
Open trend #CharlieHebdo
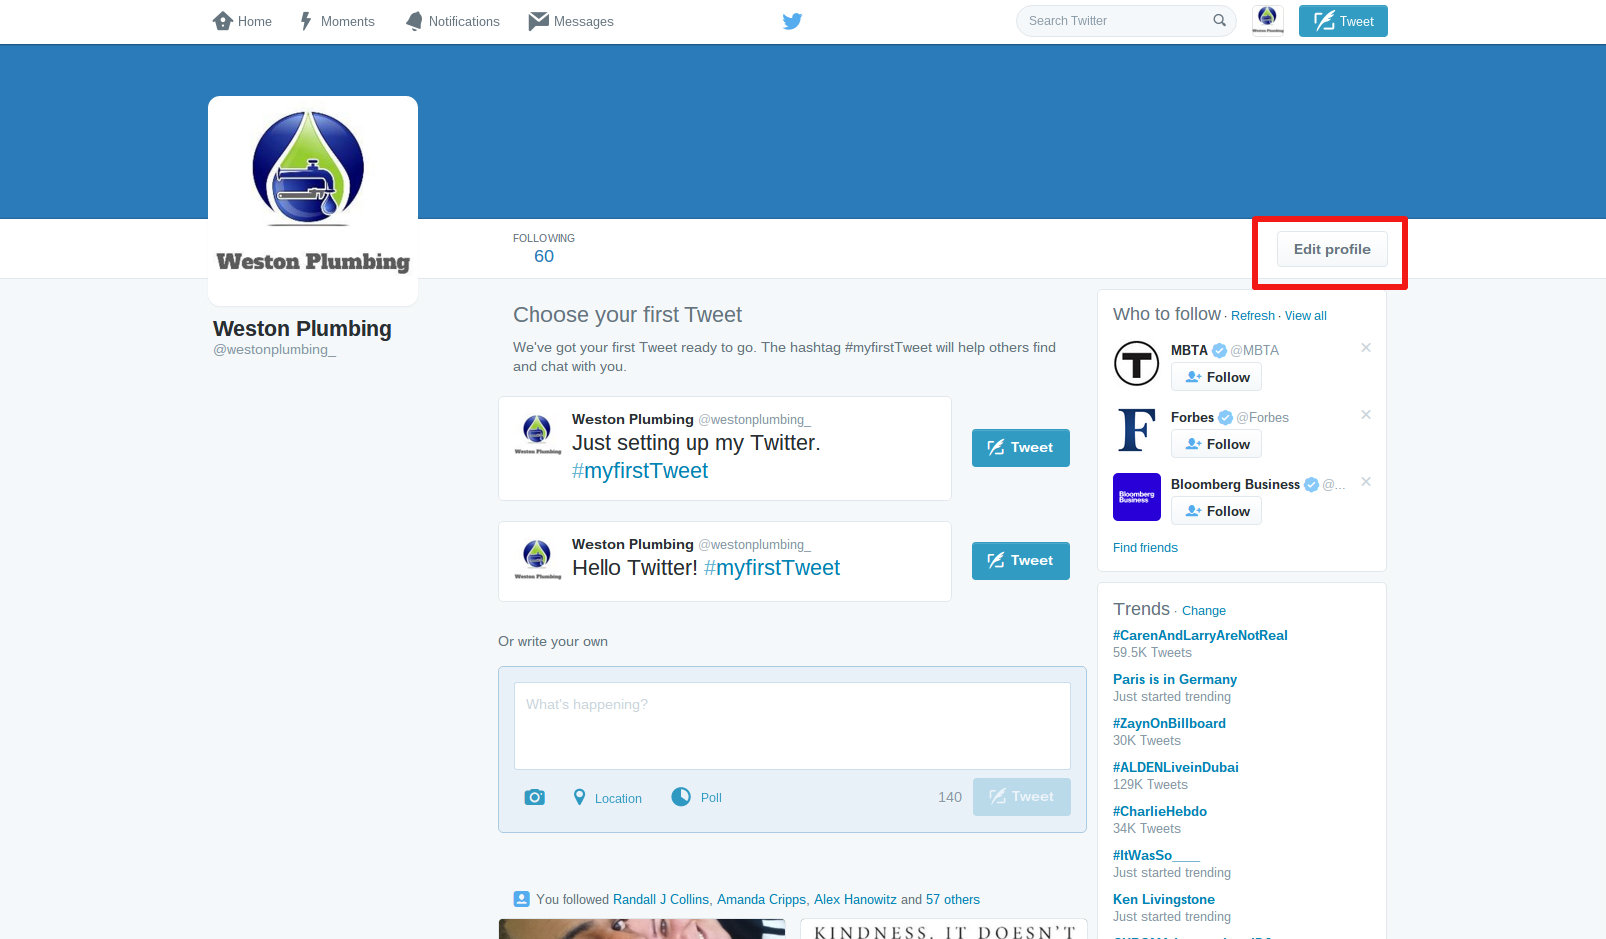point(1160,811)
